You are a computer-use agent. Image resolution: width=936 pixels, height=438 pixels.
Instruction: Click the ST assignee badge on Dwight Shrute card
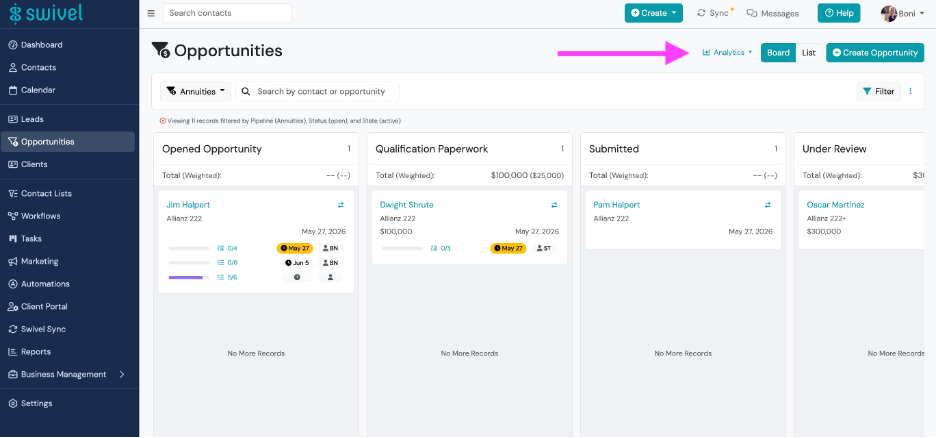coord(543,248)
